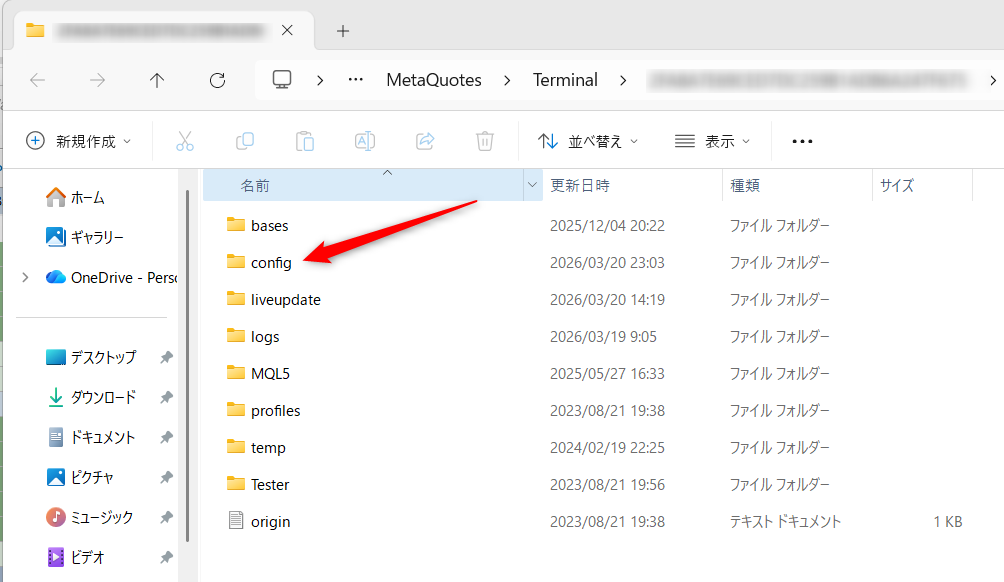Click the Cut icon in the toolbar
1004x582 pixels.
184,141
